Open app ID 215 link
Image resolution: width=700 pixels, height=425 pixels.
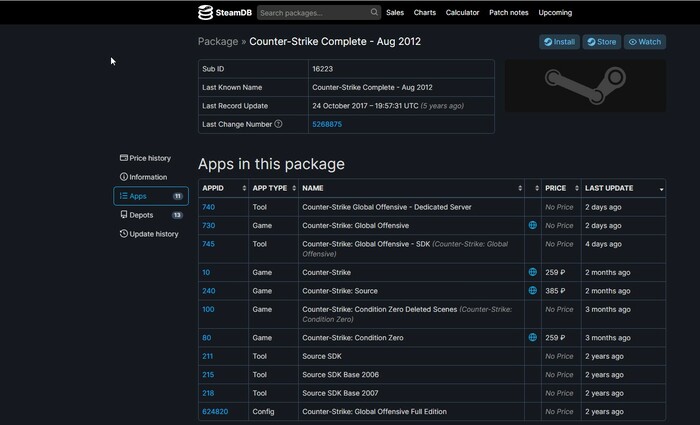coord(208,375)
